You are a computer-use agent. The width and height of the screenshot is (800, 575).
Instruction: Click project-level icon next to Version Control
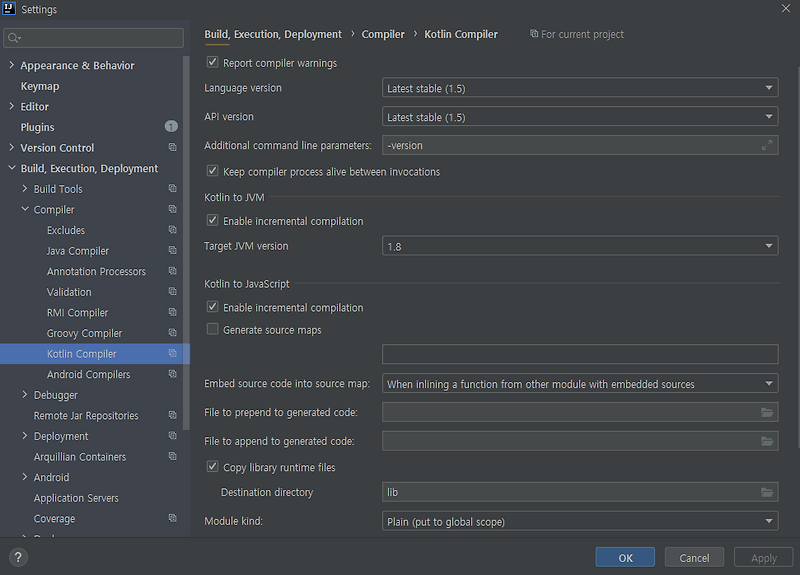click(x=172, y=147)
